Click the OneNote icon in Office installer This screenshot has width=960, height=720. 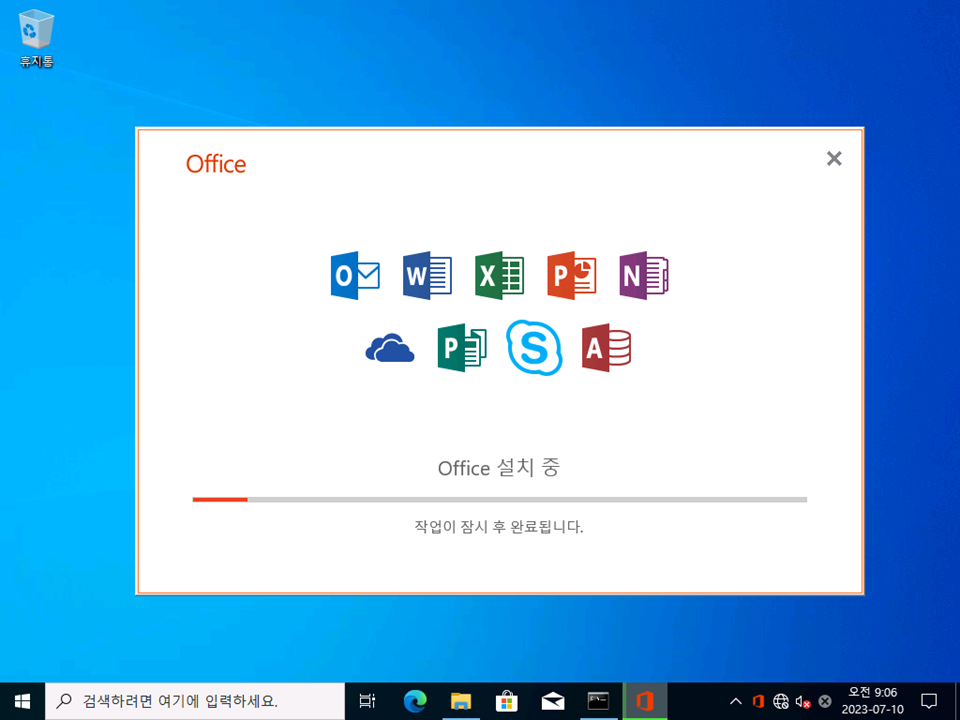[x=644, y=275]
